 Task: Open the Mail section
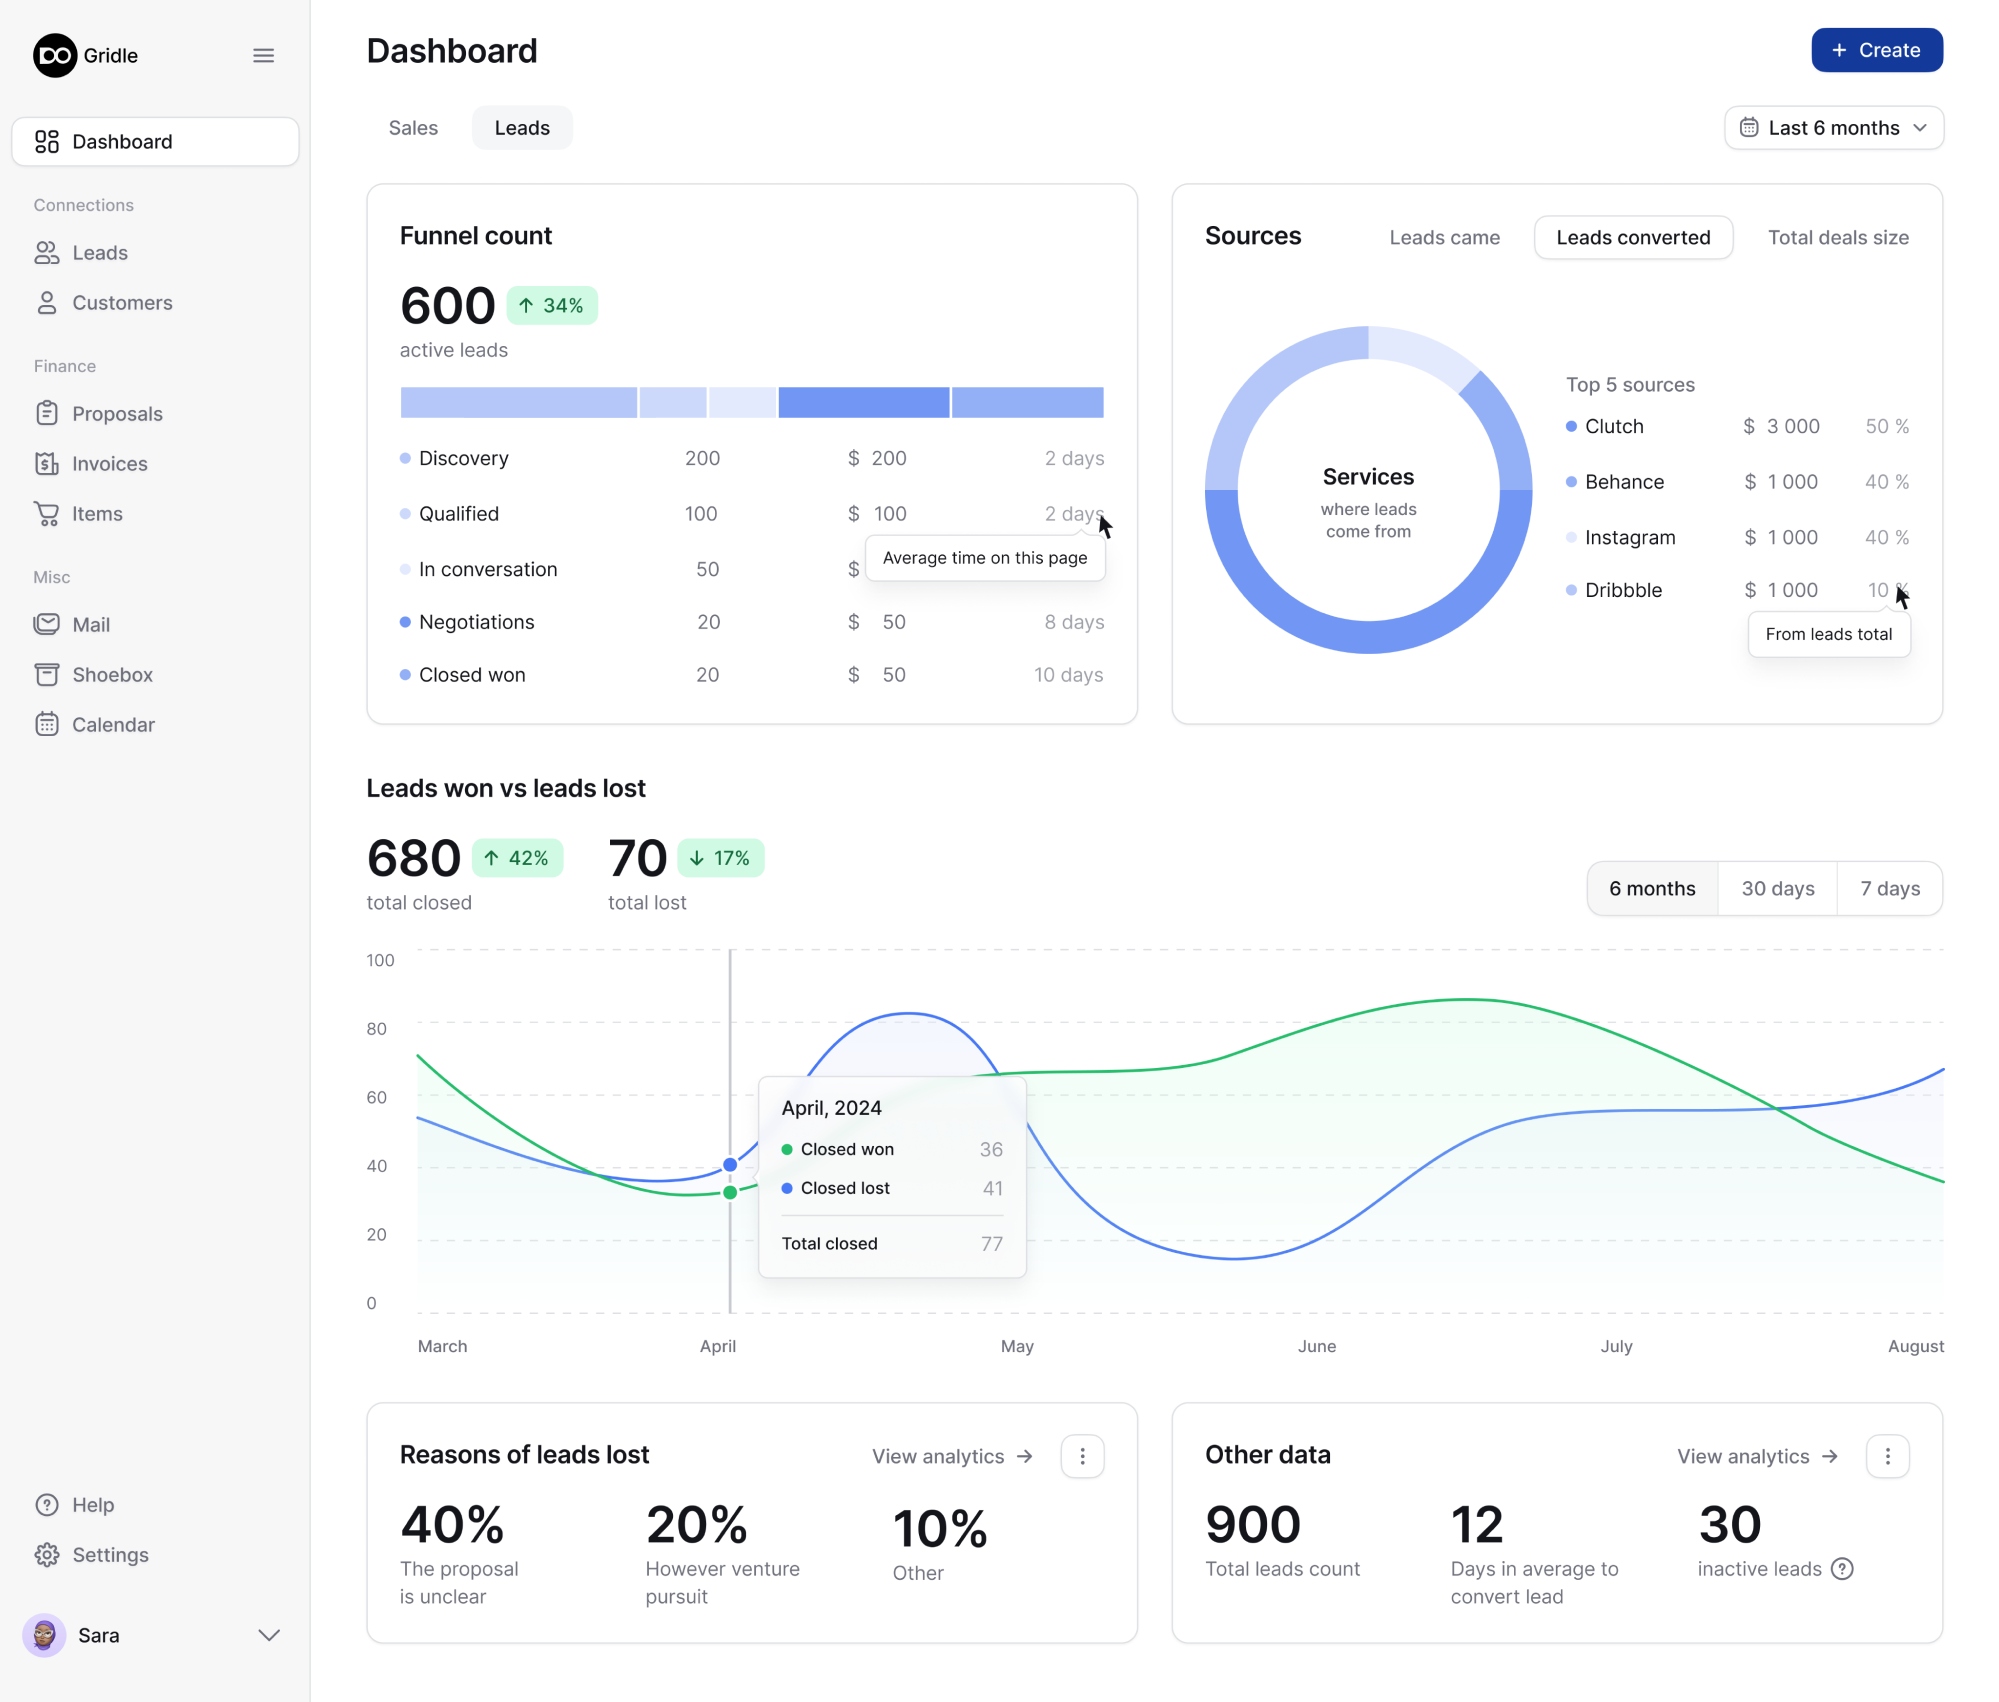[x=91, y=624]
